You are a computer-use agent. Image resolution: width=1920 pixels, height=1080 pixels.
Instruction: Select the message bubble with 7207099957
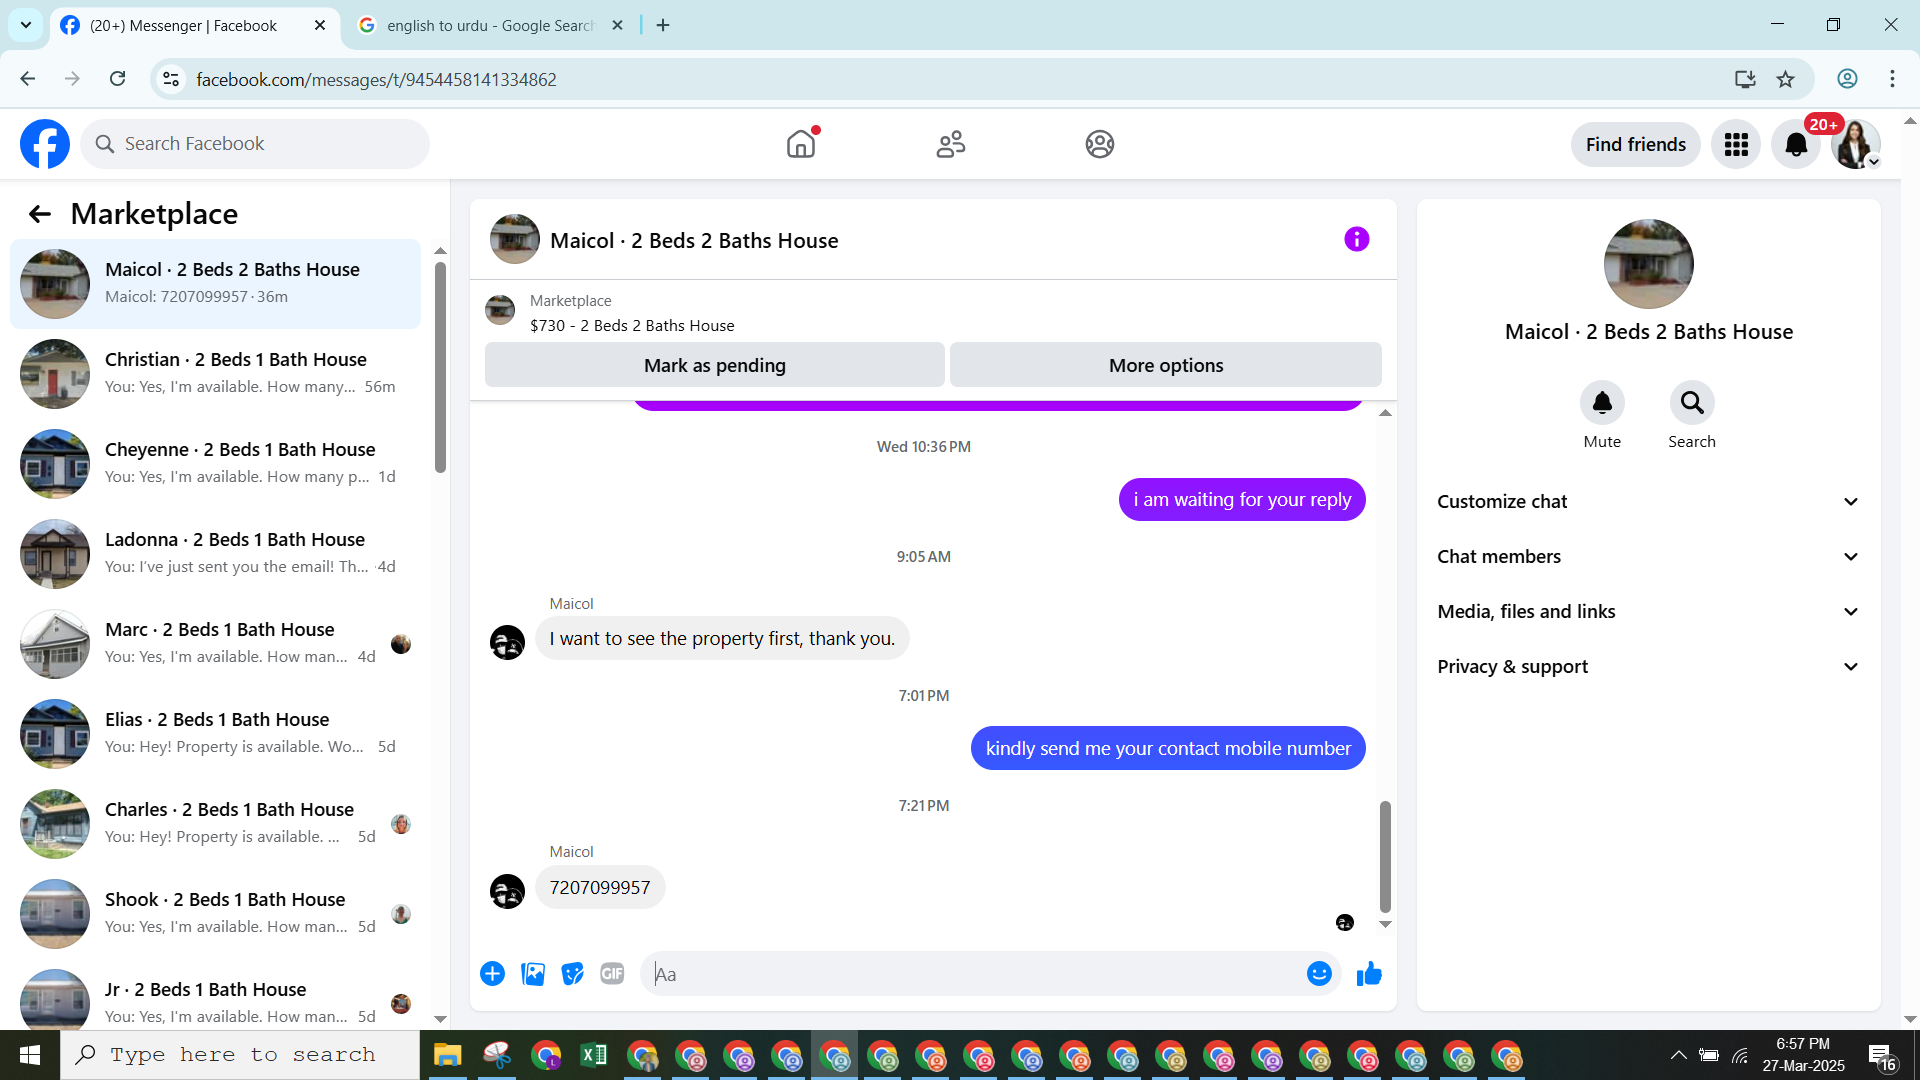click(x=600, y=888)
